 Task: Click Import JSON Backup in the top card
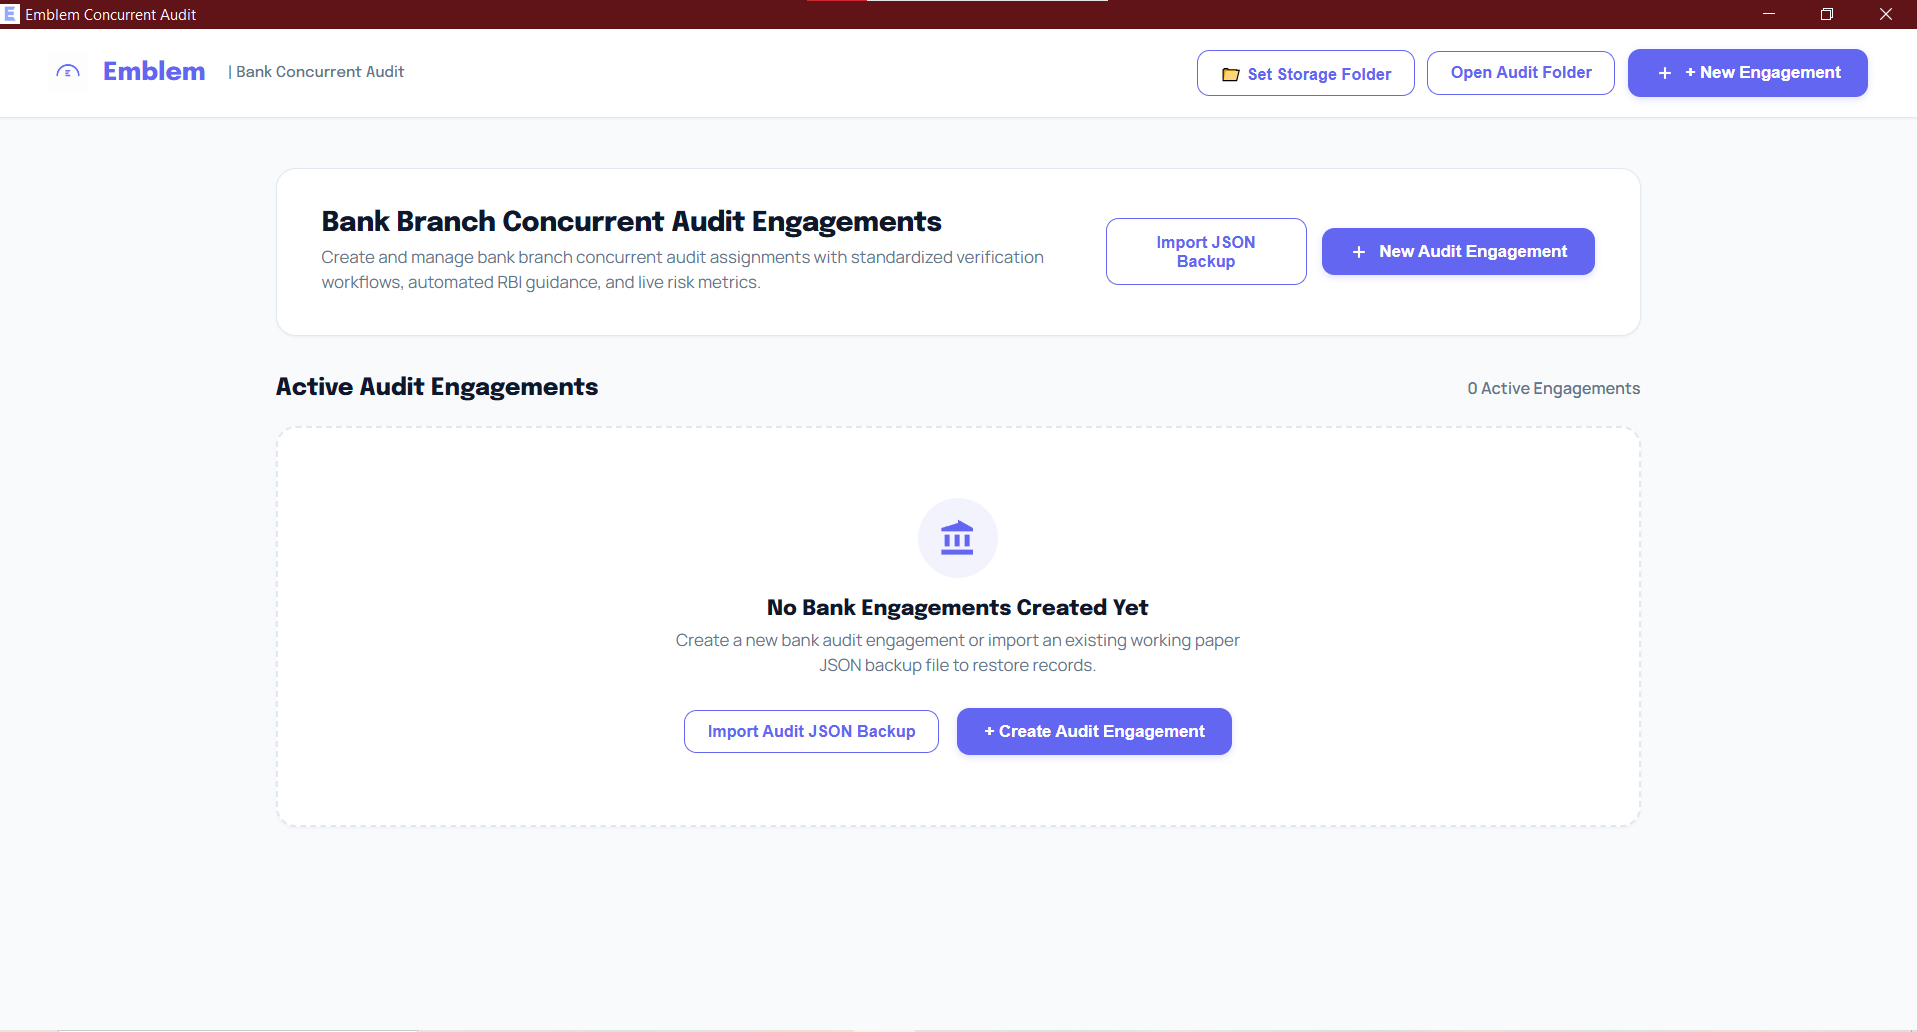1205,251
